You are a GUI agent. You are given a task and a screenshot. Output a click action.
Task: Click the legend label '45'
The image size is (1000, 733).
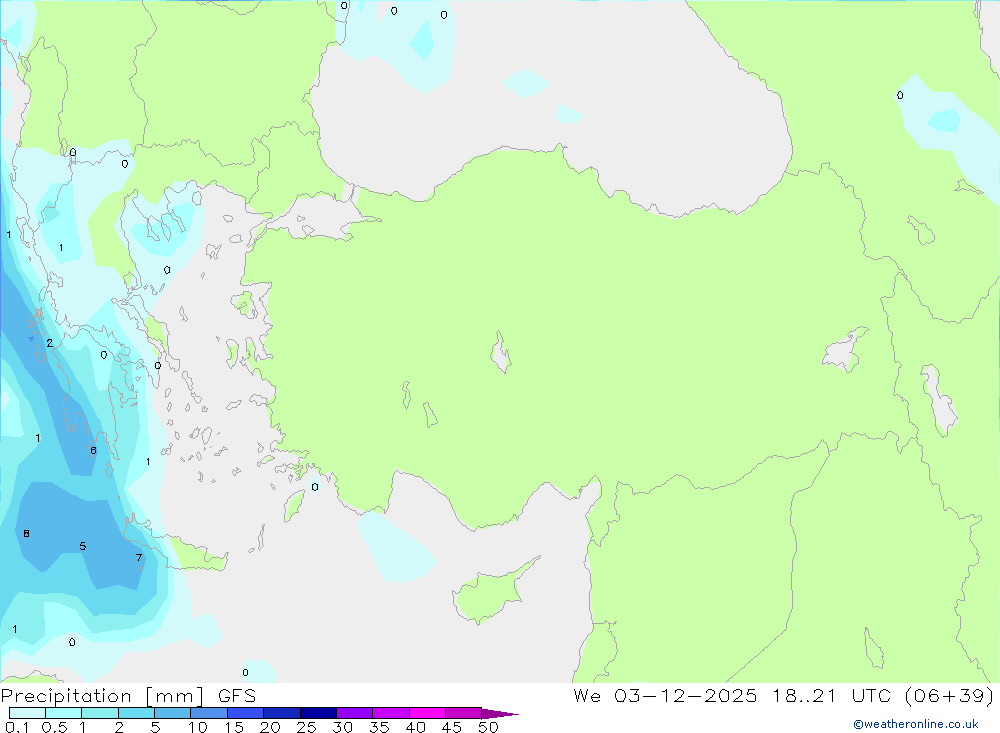click(x=452, y=727)
